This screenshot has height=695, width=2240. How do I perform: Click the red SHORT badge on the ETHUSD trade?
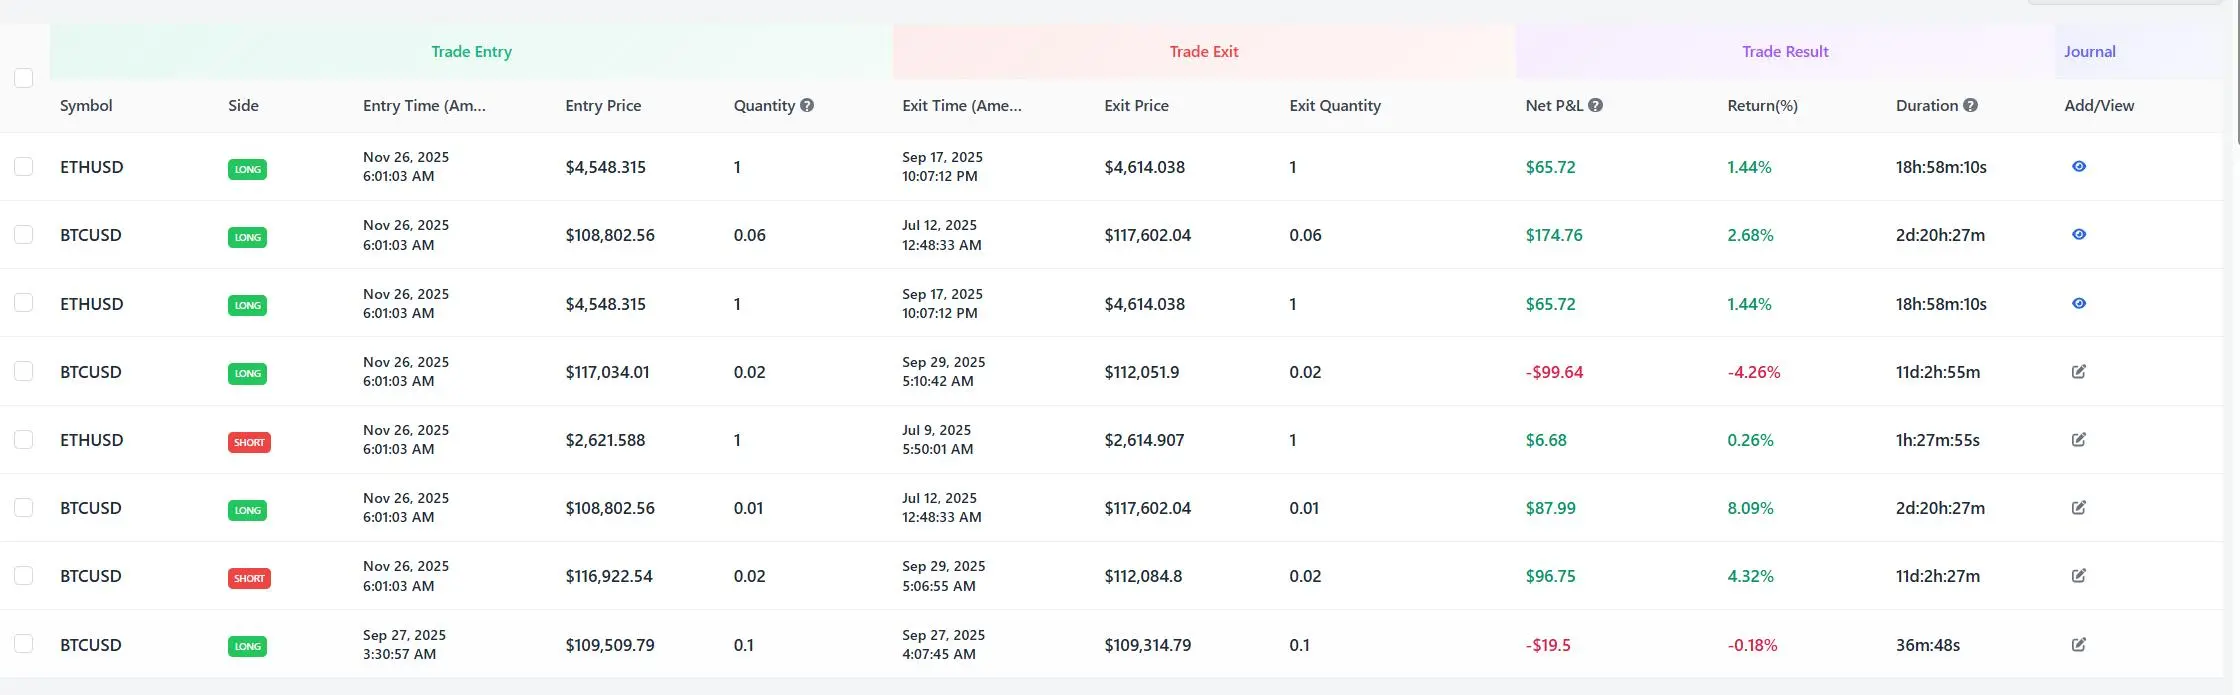[x=248, y=442]
